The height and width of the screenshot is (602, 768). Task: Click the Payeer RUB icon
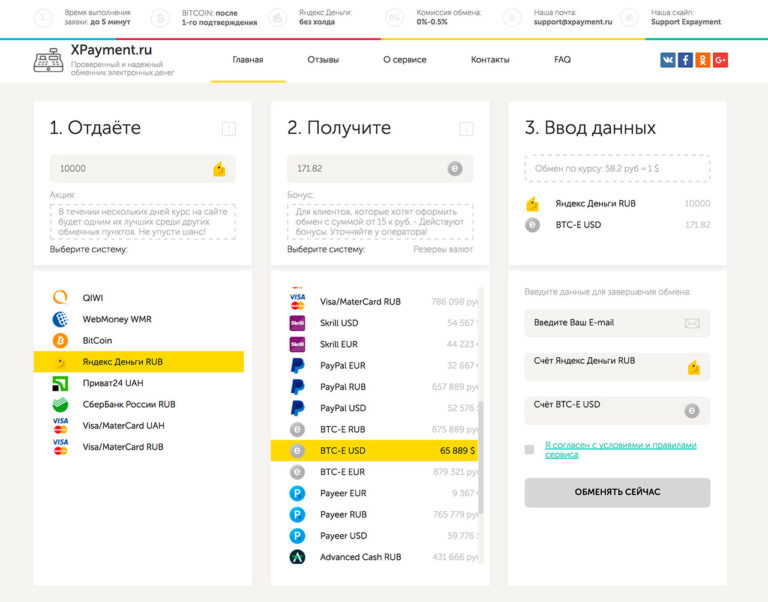pos(297,515)
